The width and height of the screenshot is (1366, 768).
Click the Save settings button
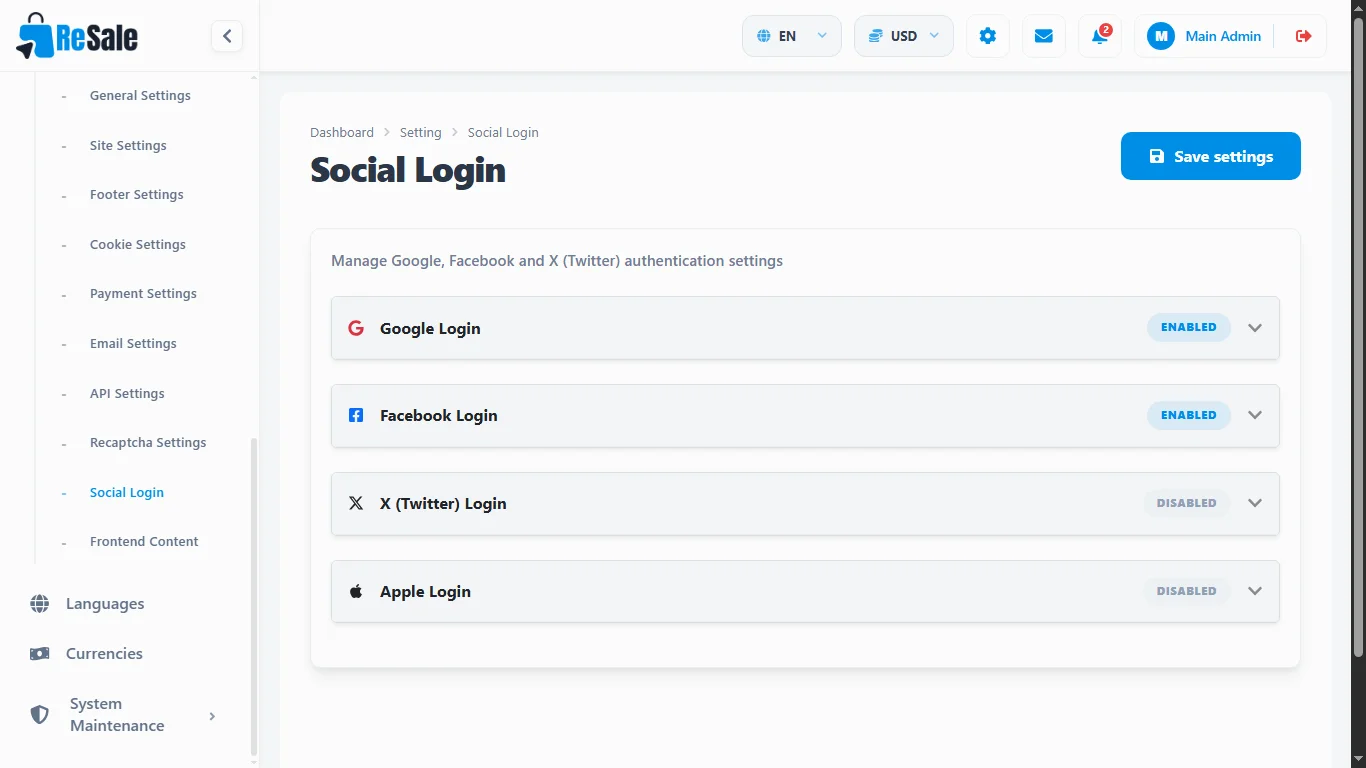coord(1211,156)
